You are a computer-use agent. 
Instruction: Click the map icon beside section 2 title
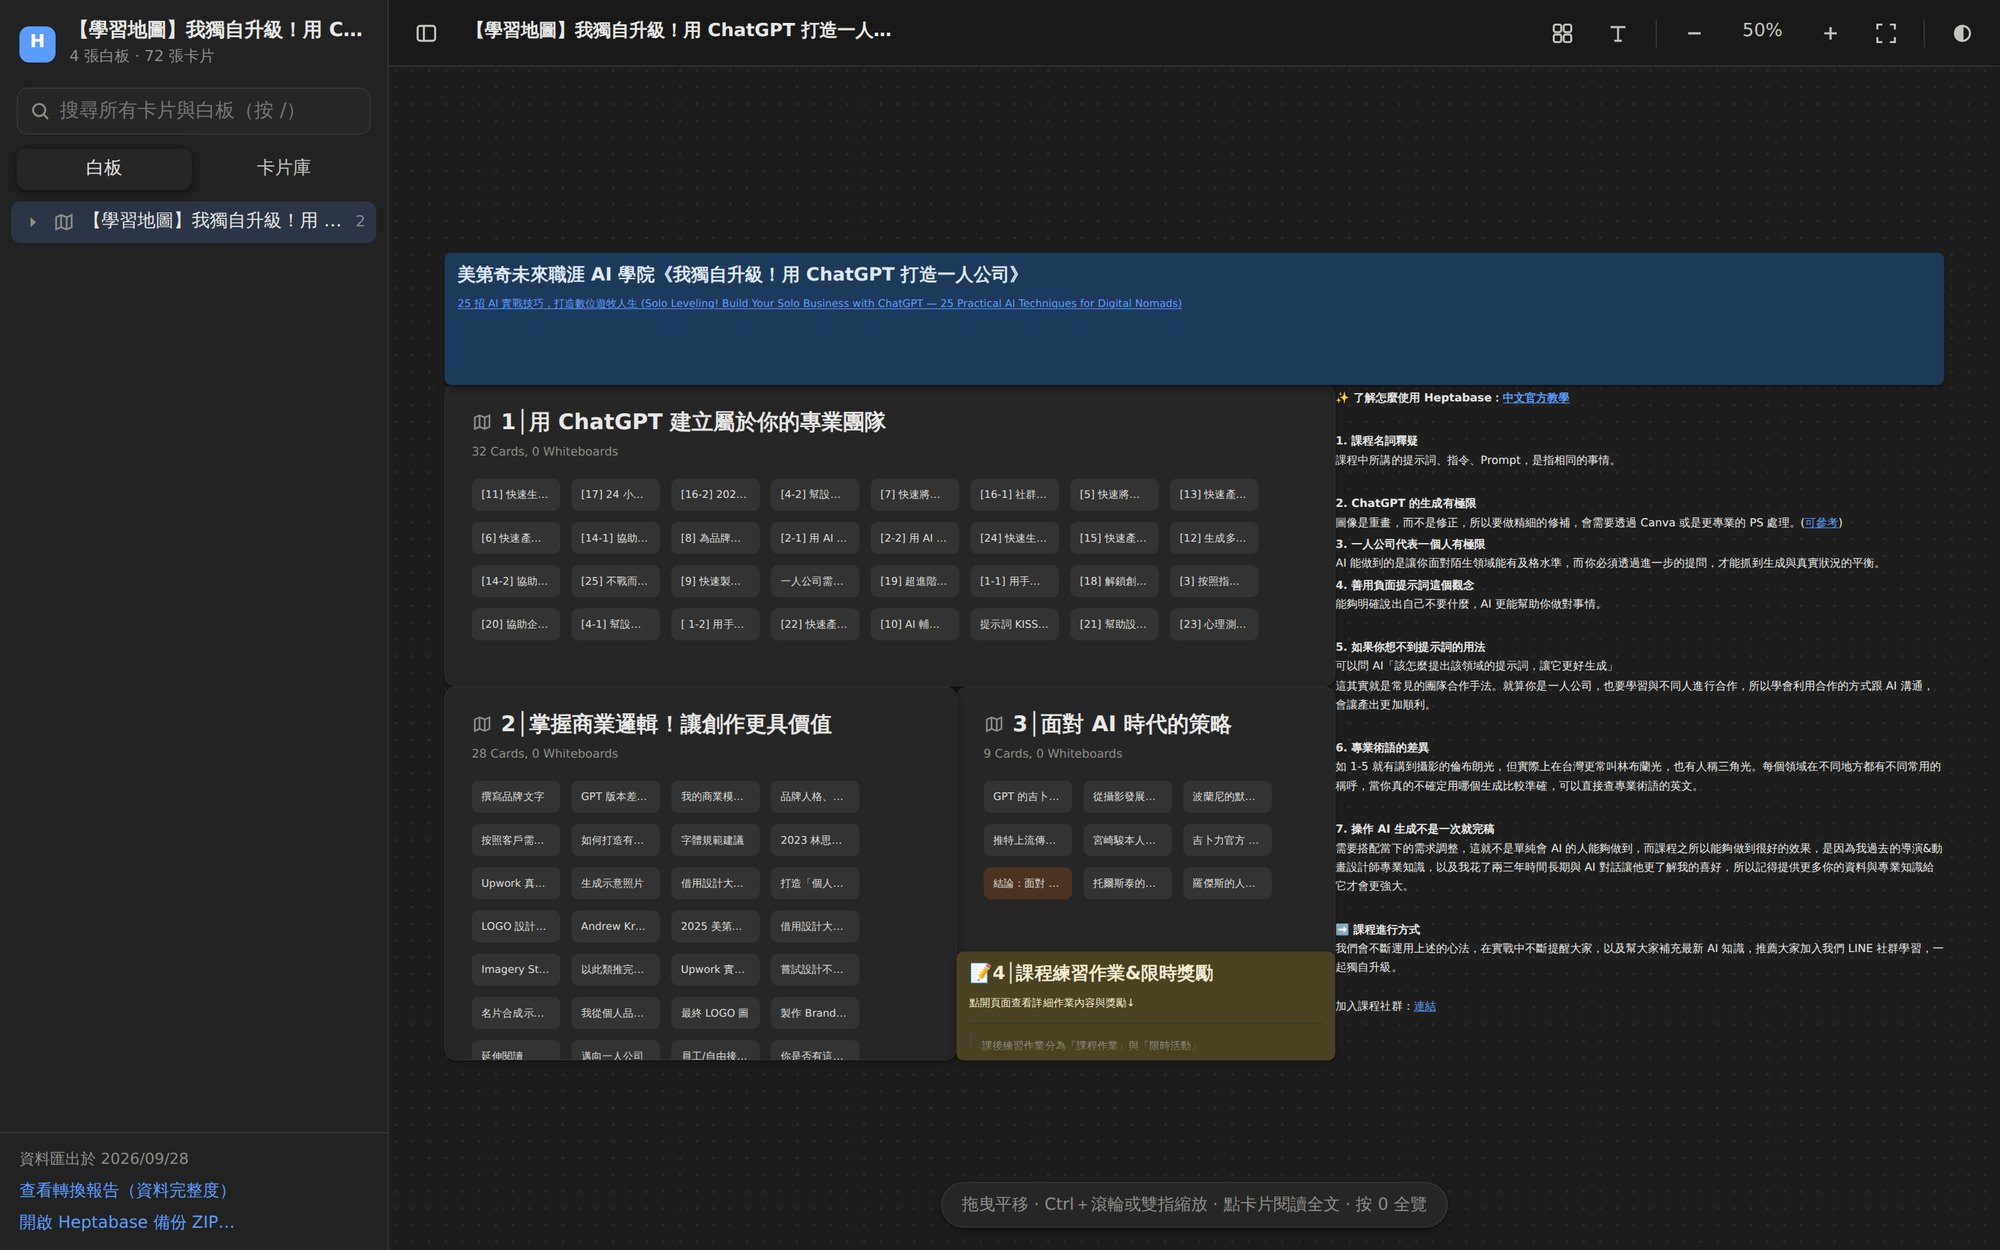point(482,724)
